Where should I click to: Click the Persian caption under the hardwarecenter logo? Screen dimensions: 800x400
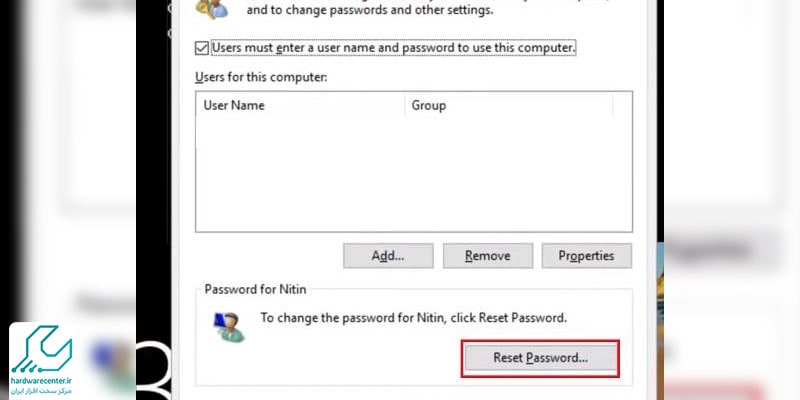coord(43,390)
